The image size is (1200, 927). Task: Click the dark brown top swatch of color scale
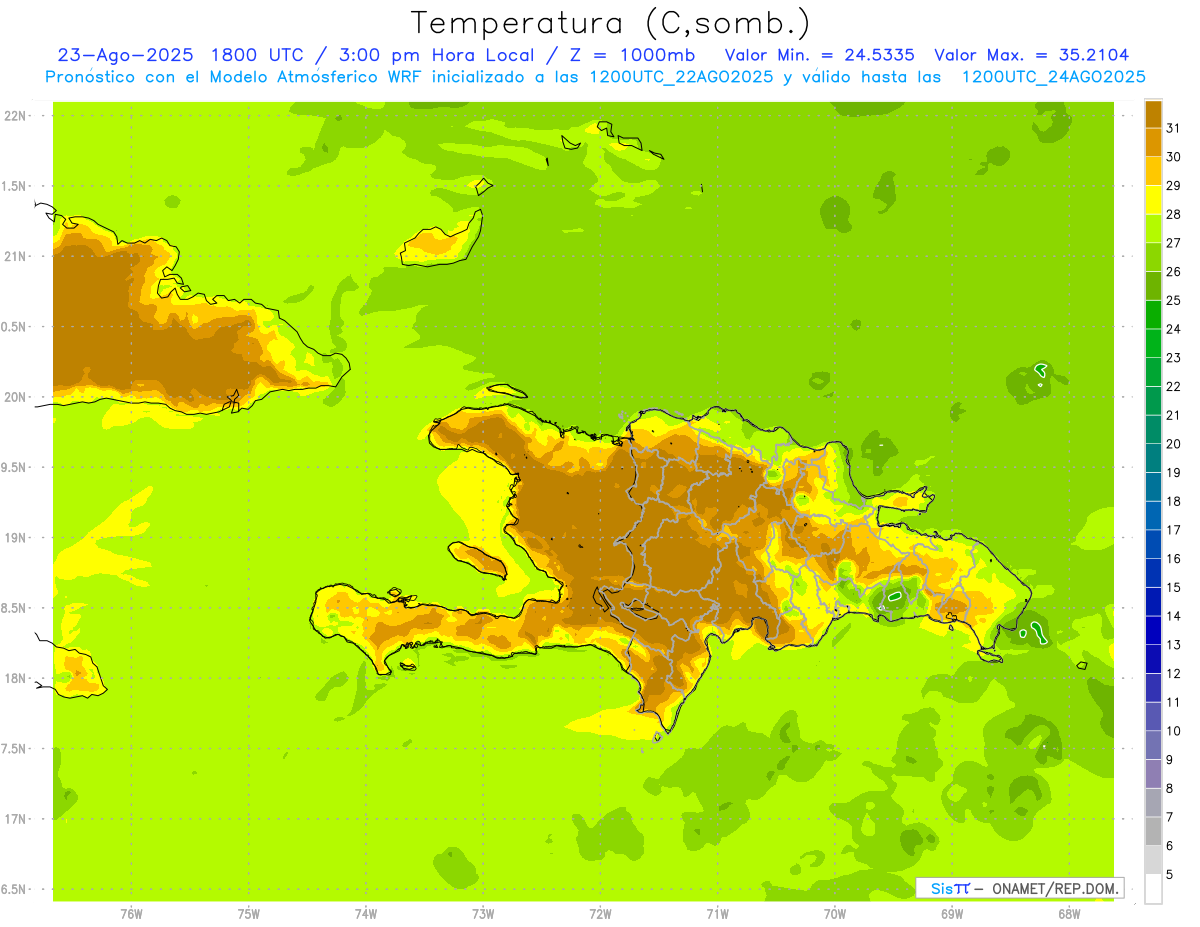1153,113
